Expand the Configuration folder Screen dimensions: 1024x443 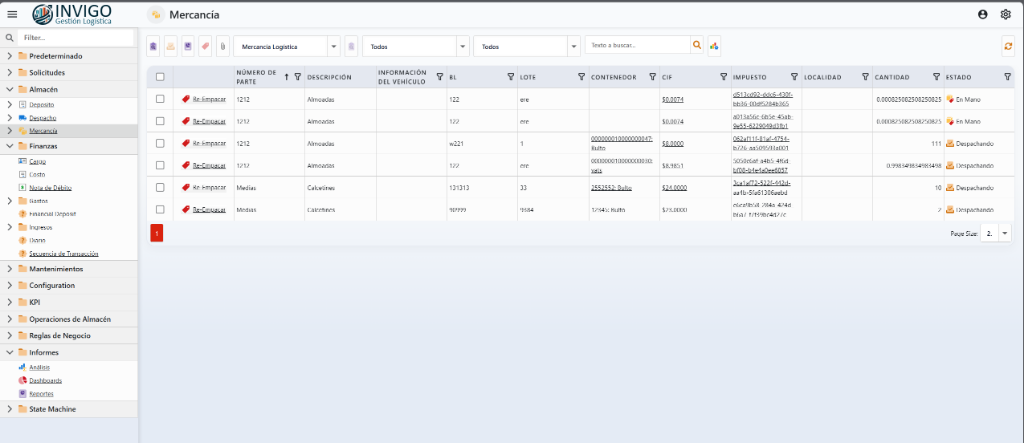[x=10, y=286]
